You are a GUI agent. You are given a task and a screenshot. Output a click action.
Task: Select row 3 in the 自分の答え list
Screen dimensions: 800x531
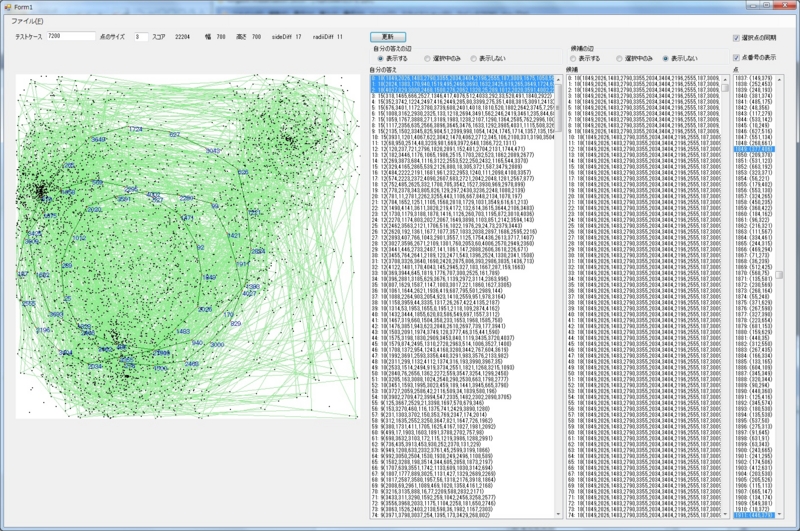tap(462, 96)
